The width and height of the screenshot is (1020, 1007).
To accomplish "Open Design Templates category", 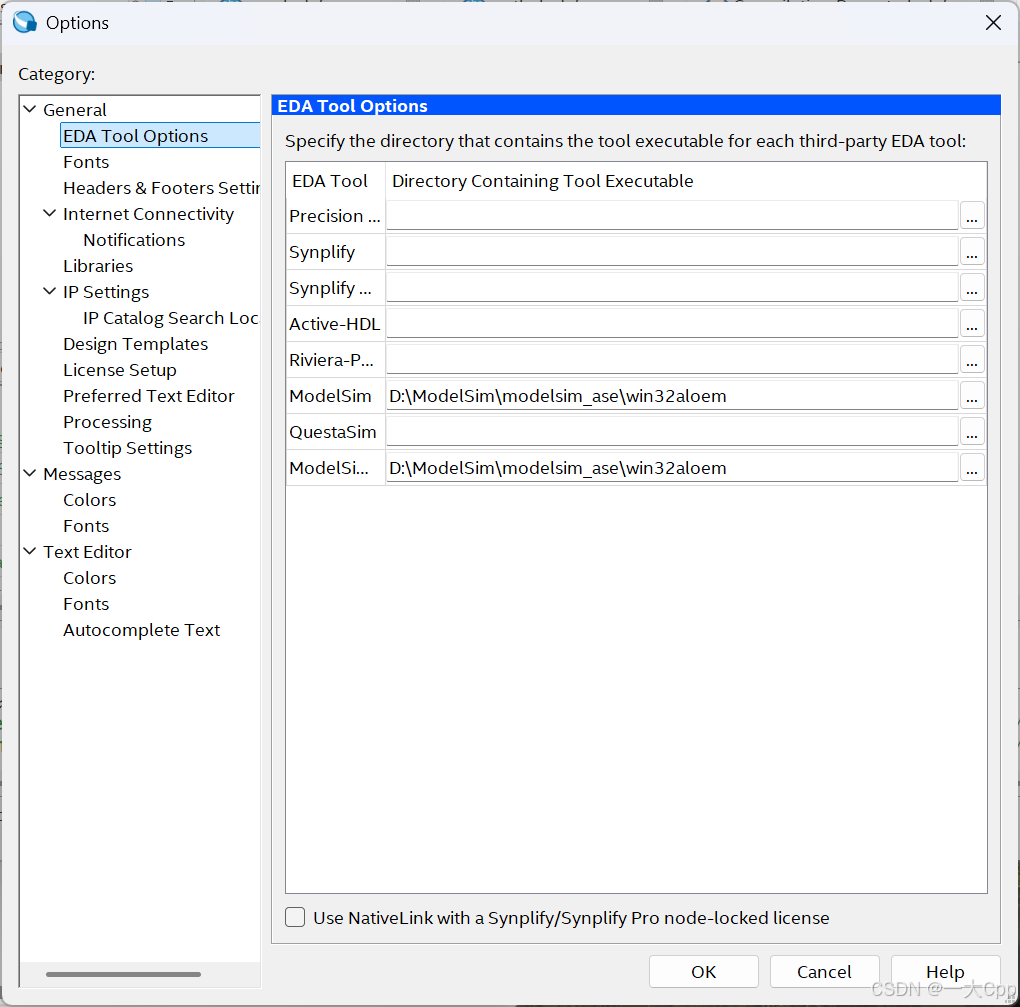I will [x=135, y=344].
